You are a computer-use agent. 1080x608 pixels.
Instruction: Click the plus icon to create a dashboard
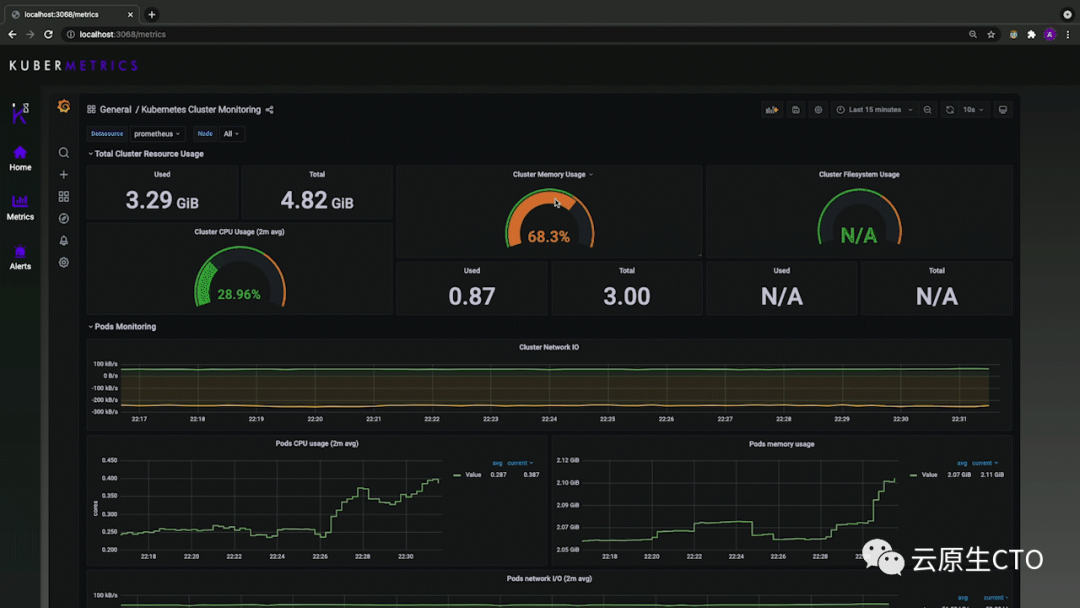[x=63, y=175]
